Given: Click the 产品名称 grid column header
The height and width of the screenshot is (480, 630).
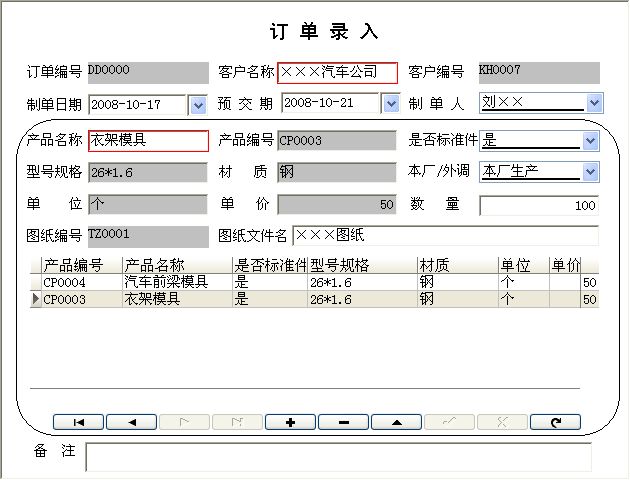Looking at the screenshot, I should coord(177,266).
